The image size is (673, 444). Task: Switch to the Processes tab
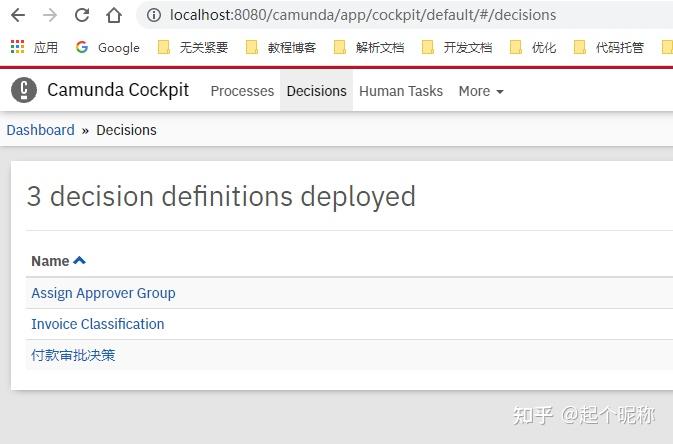(242, 91)
